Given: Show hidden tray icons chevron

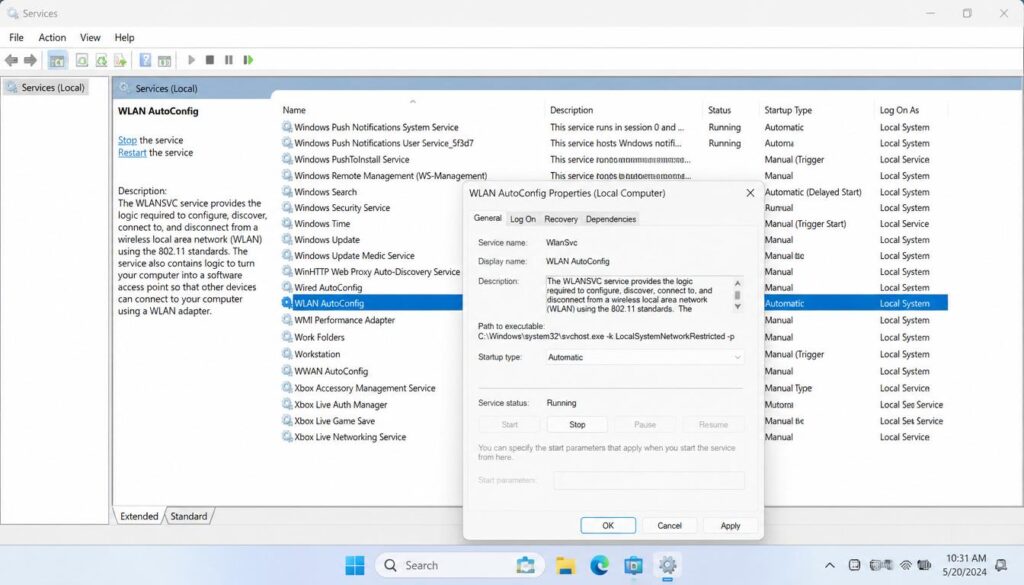Looking at the screenshot, I should (x=829, y=565).
